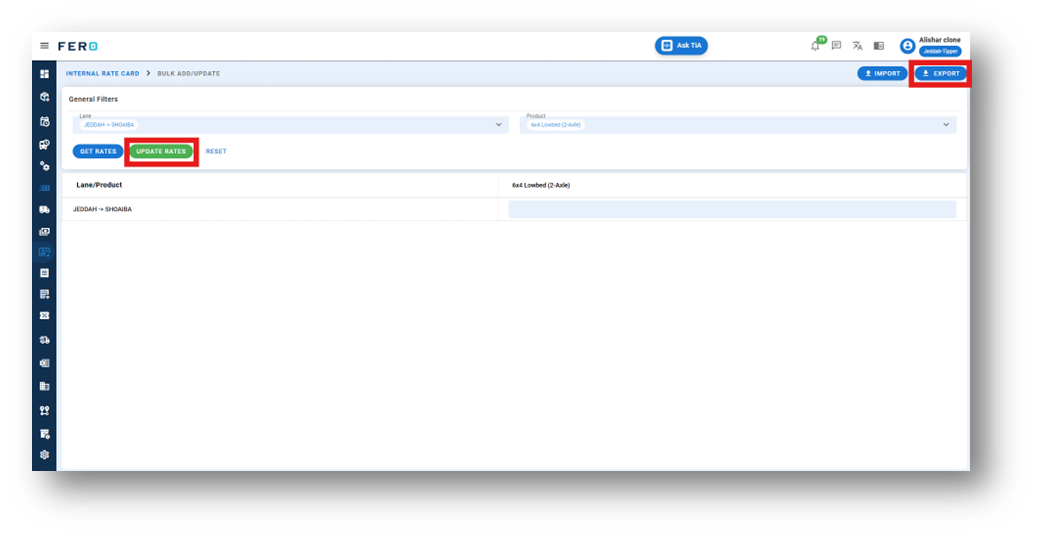
Task: Toggle the side panel layout icon
Action: [x=878, y=46]
